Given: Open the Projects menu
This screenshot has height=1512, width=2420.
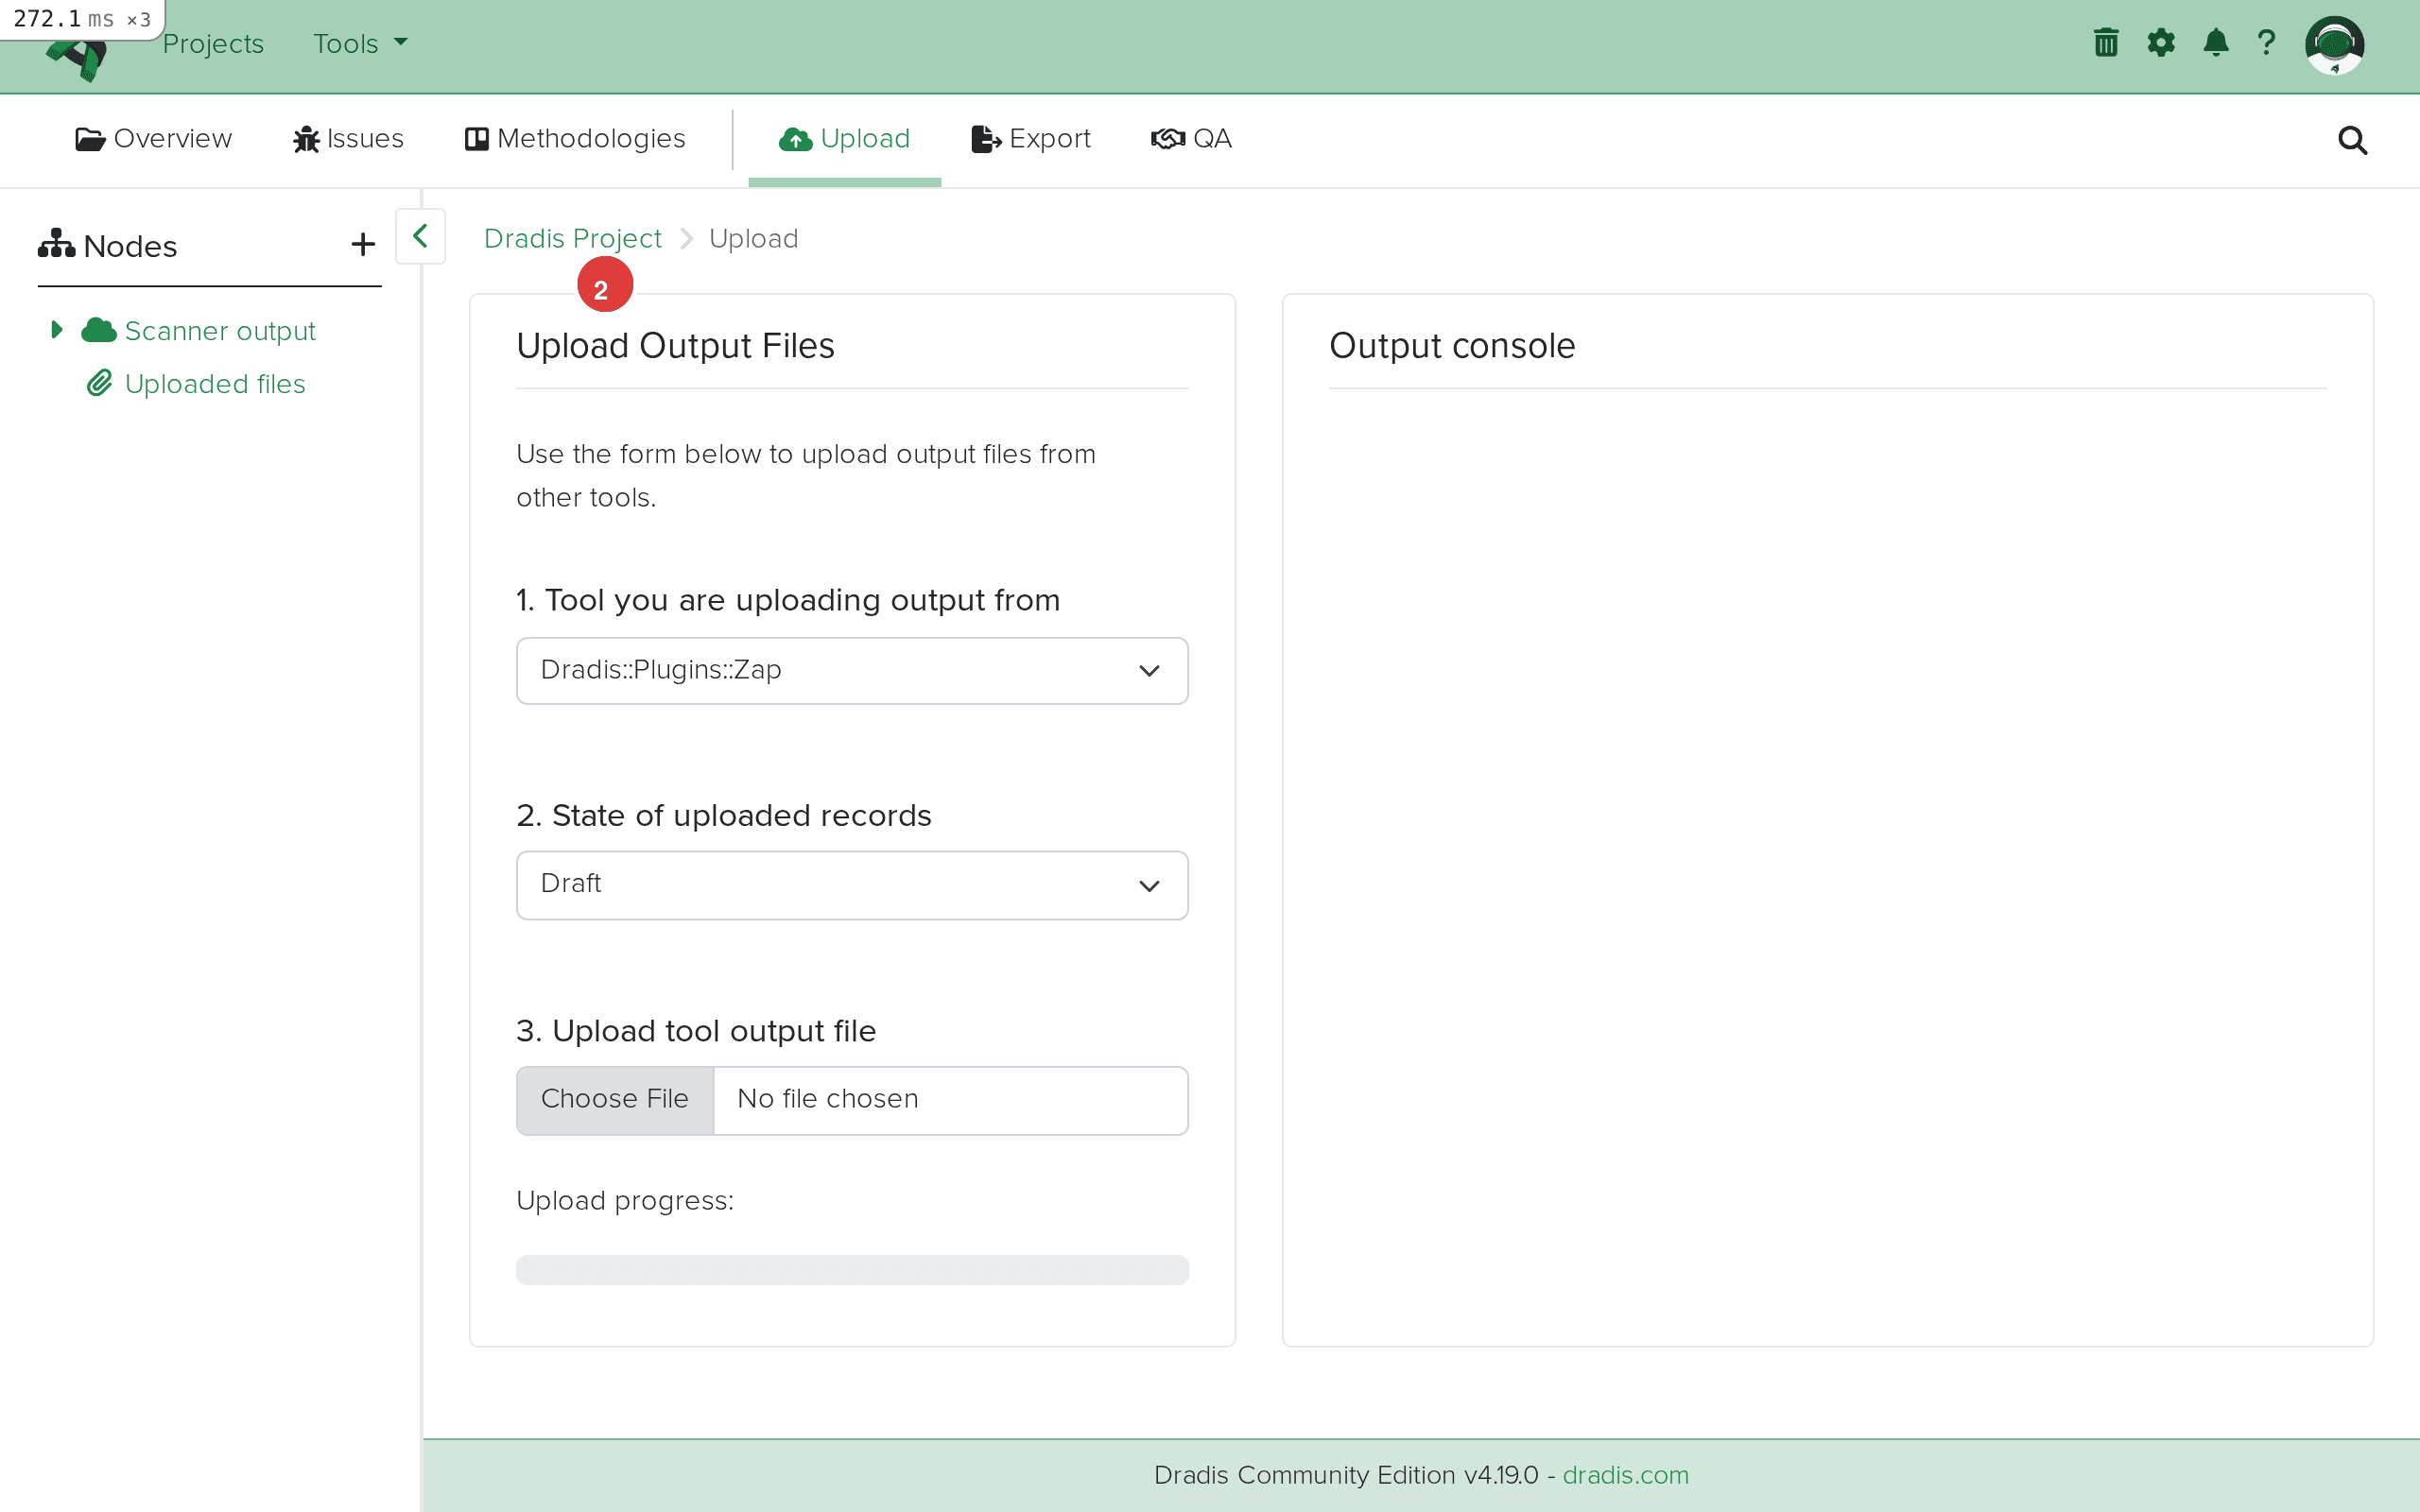Looking at the screenshot, I should (213, 43).
